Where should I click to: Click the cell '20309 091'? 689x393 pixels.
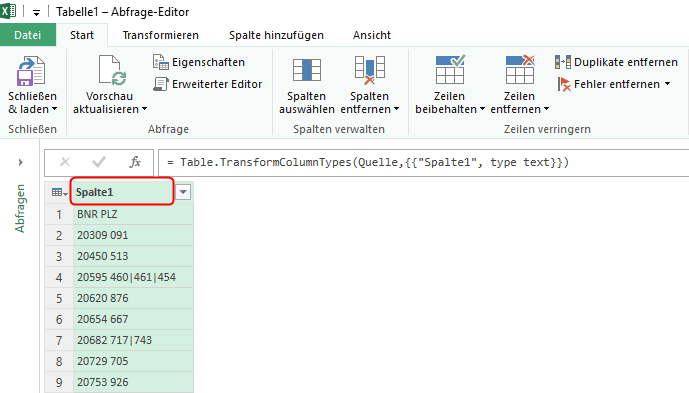point(133,235)
